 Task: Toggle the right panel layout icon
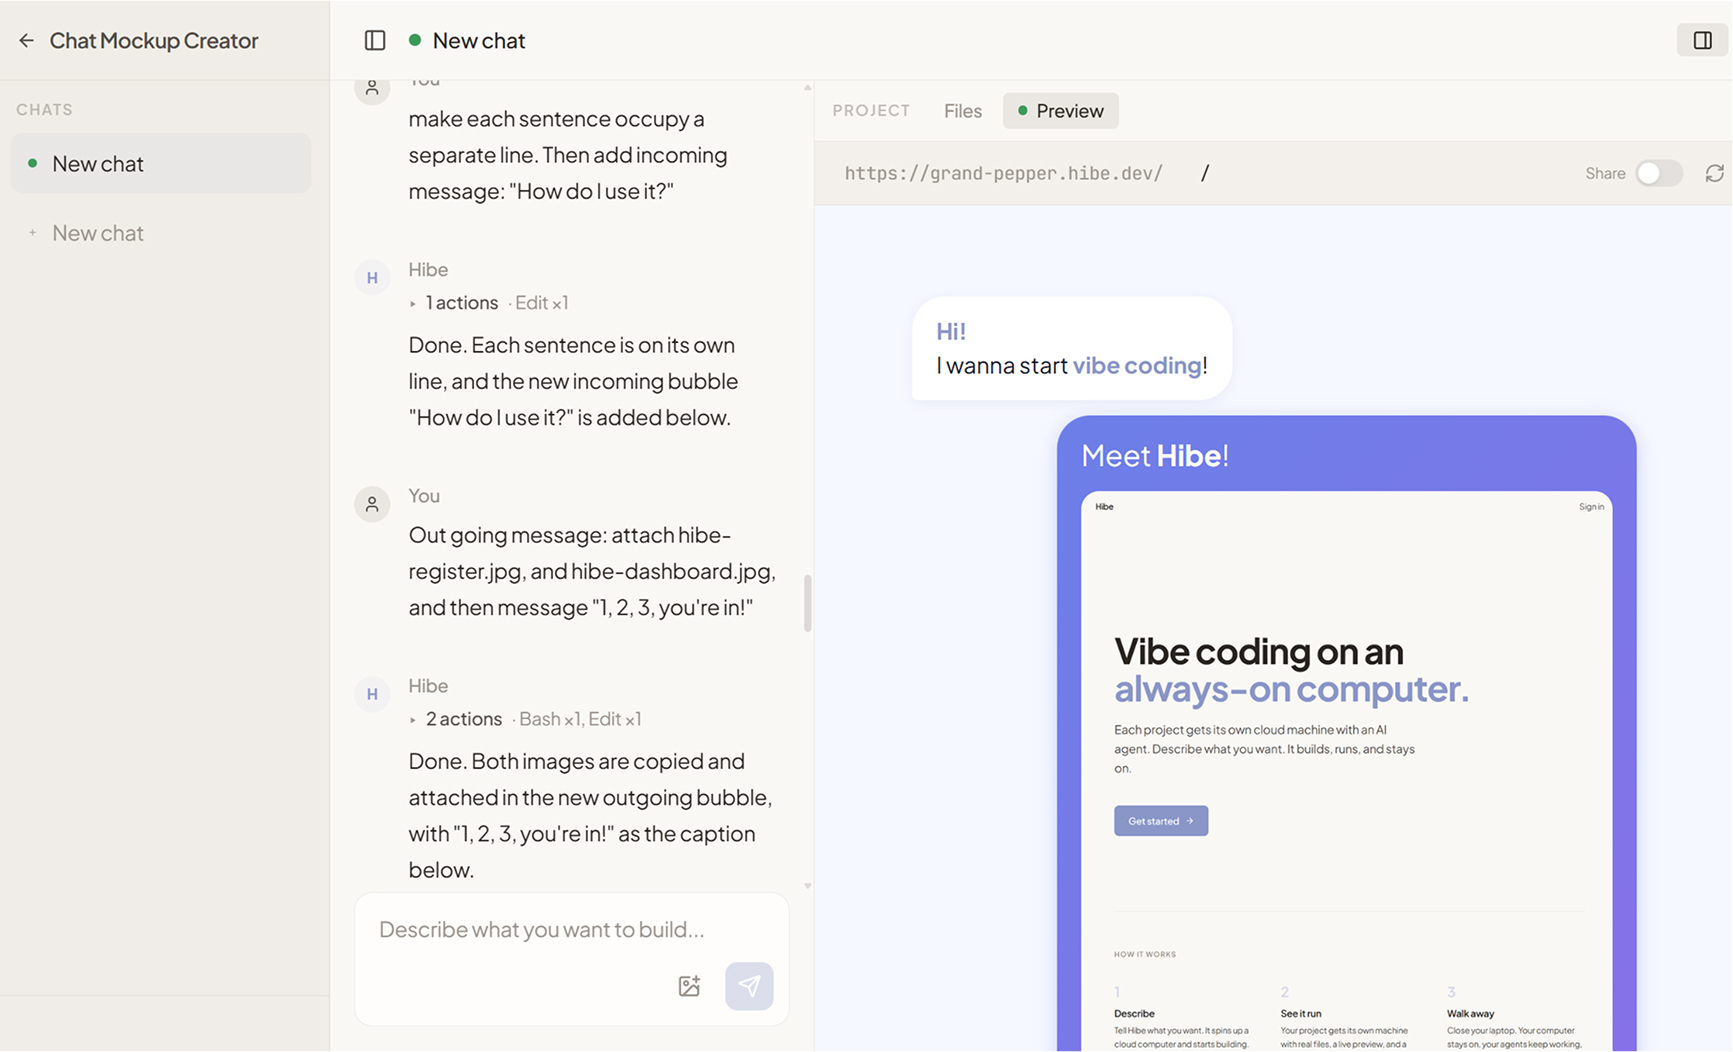pyautogui.click(x=1702, y=40)
